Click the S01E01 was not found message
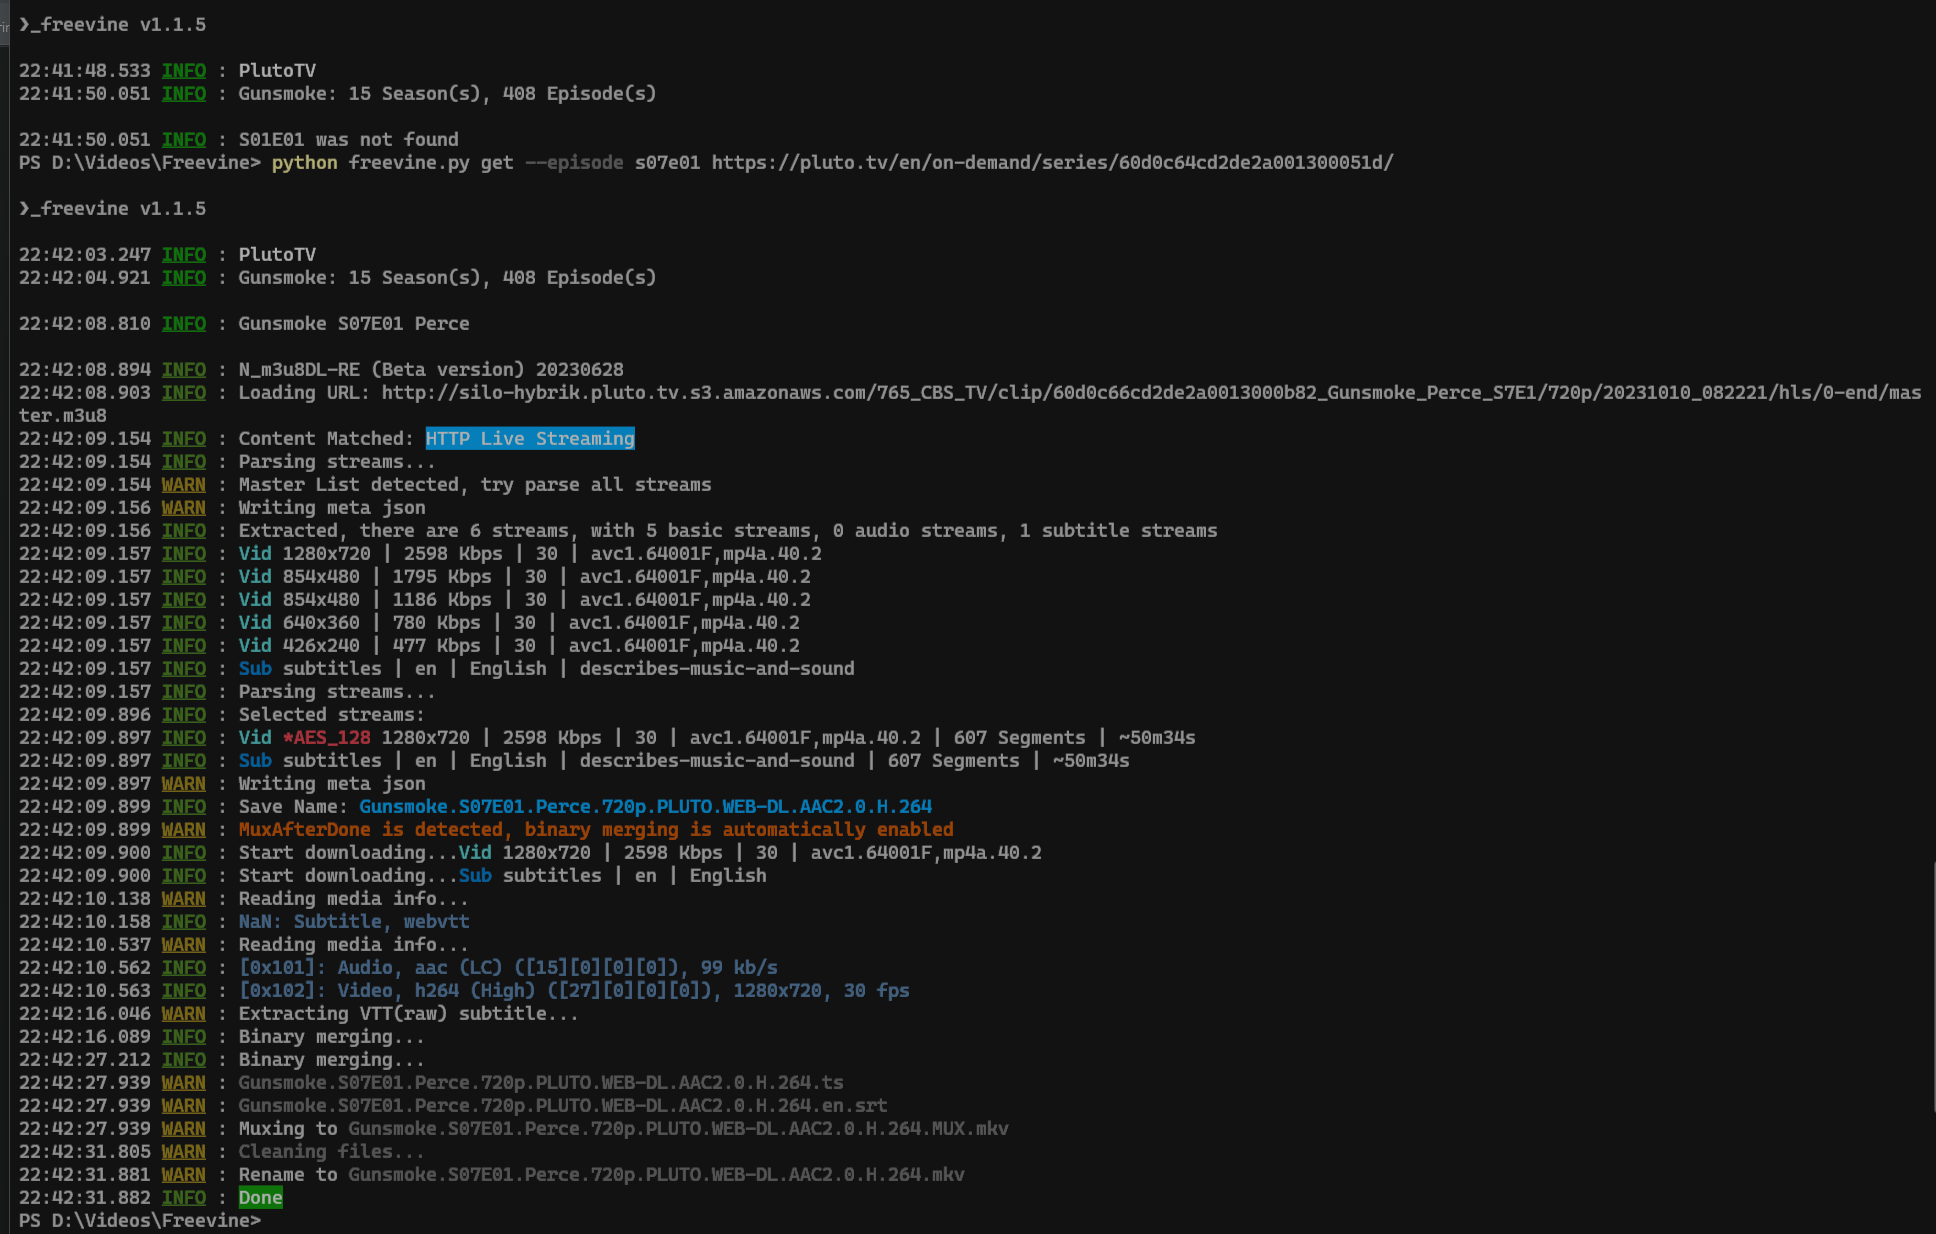This screenshot has height=1234, width=1936. click(348, 139)
